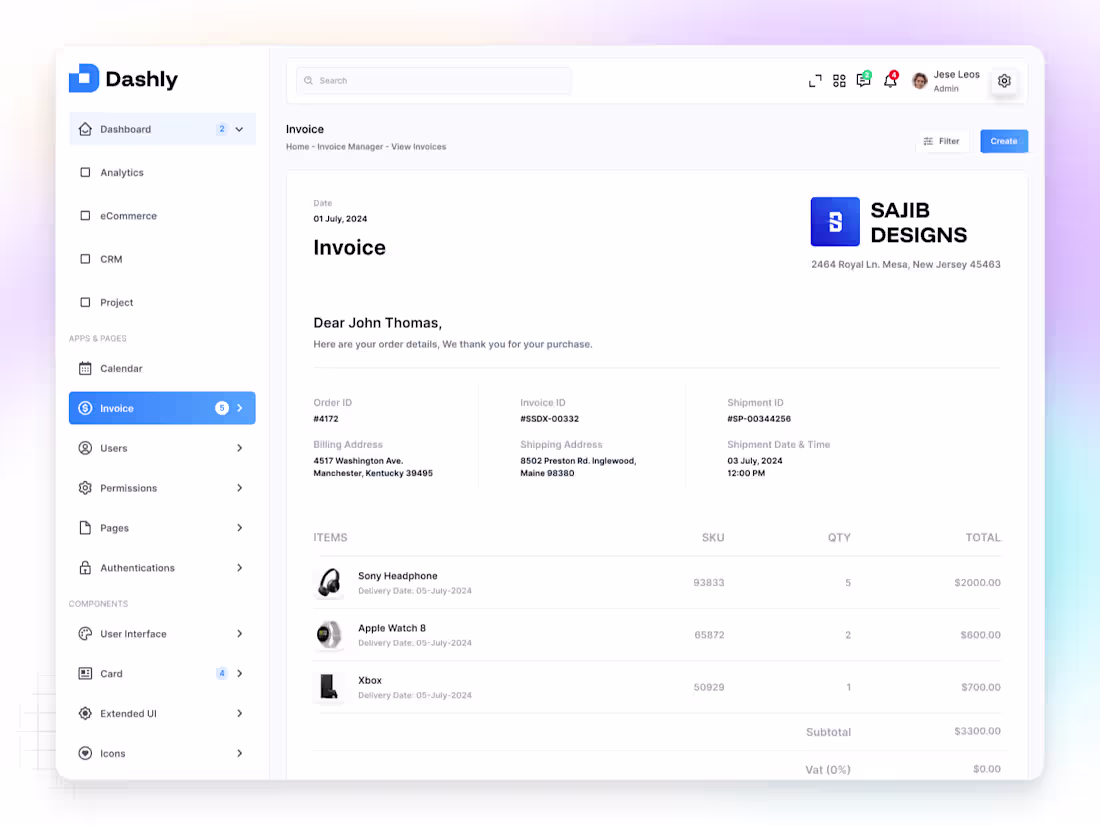Click inside the Search field

[433, 80]
